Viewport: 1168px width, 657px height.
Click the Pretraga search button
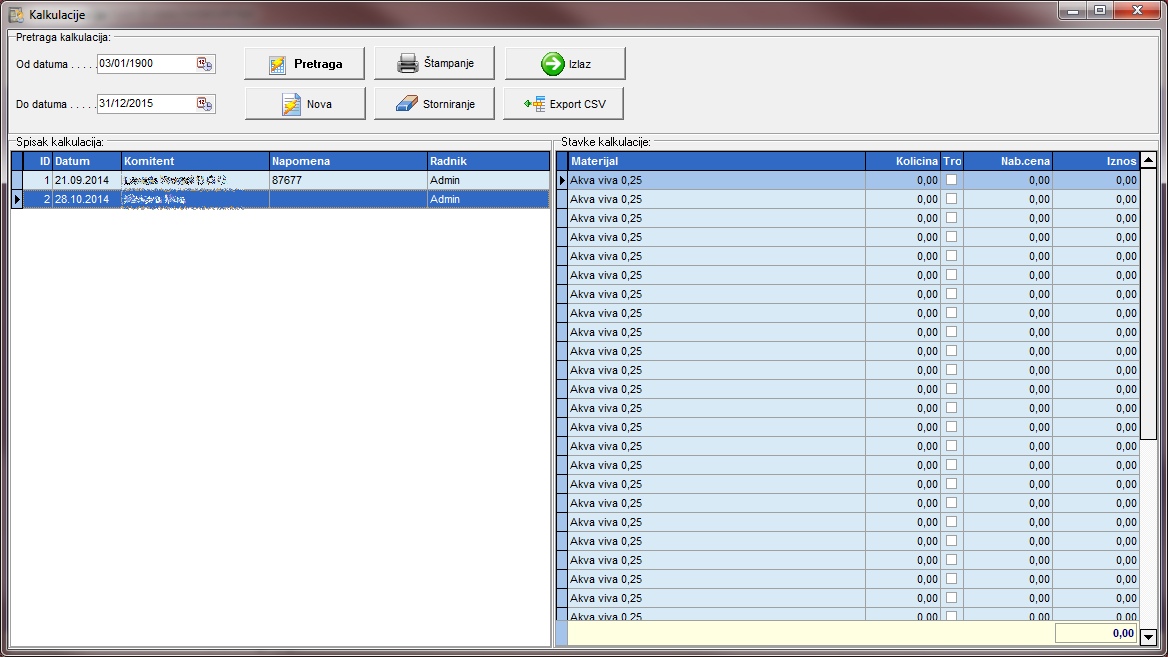305,64
